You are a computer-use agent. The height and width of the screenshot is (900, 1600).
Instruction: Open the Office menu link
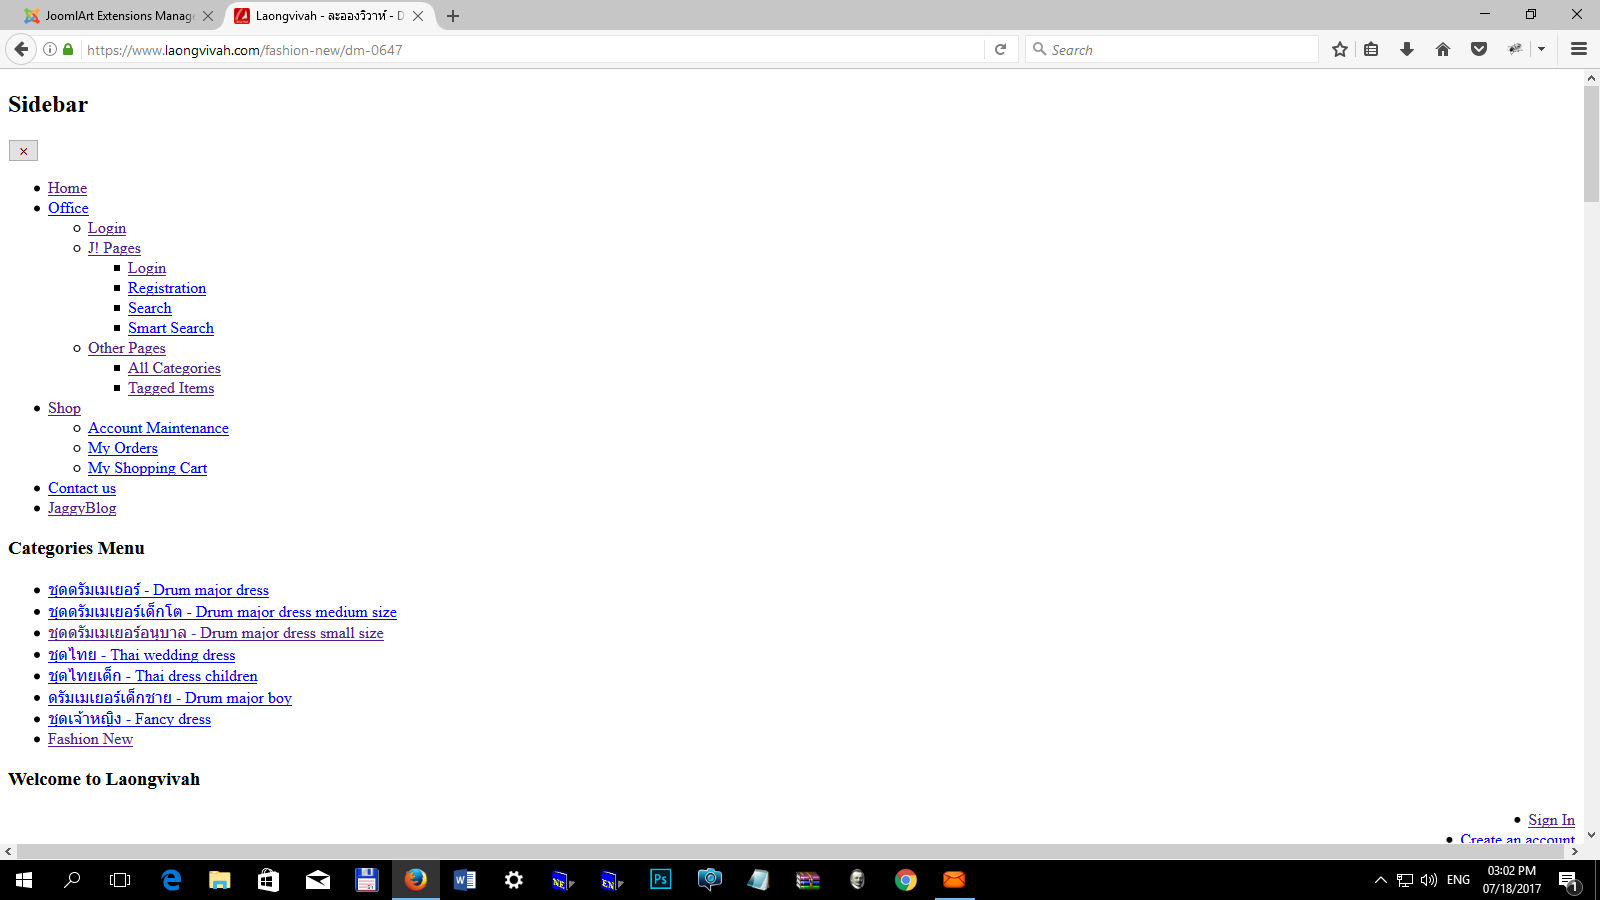[68, 208]
